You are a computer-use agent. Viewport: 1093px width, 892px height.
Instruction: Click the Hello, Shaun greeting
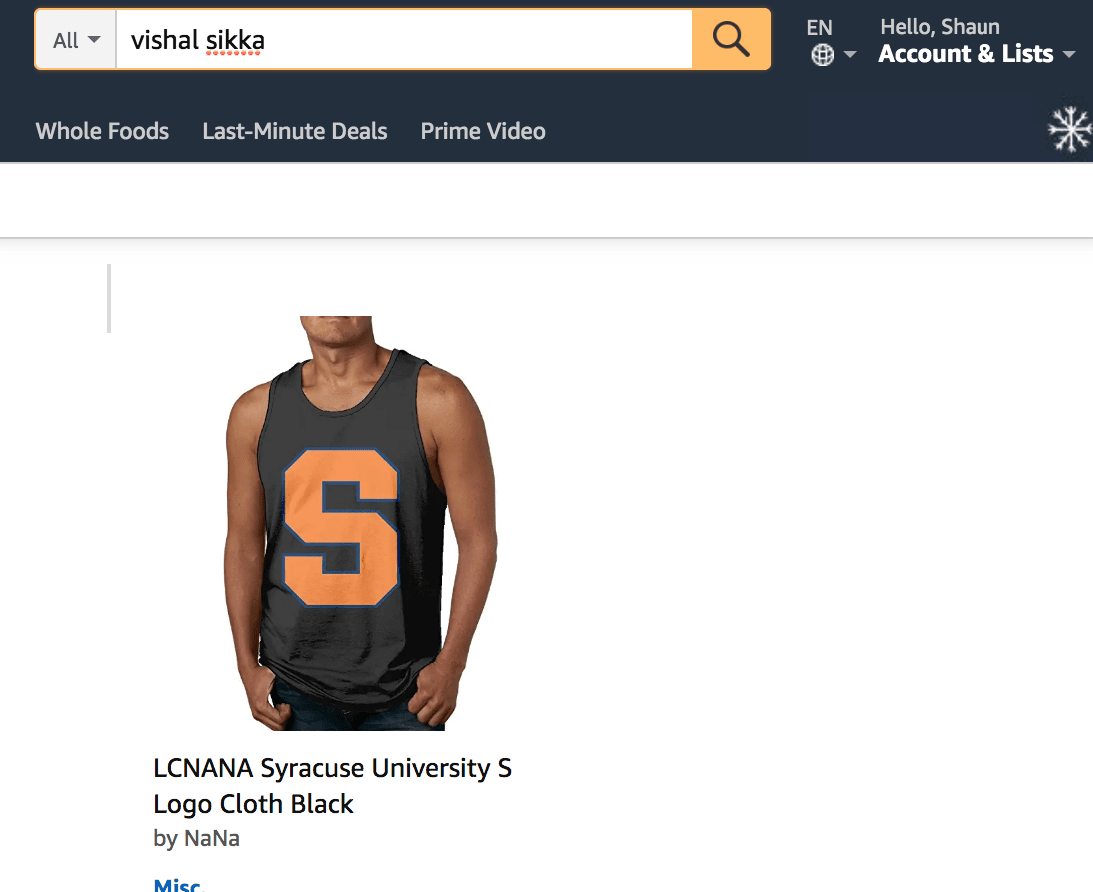pos(940,26)
